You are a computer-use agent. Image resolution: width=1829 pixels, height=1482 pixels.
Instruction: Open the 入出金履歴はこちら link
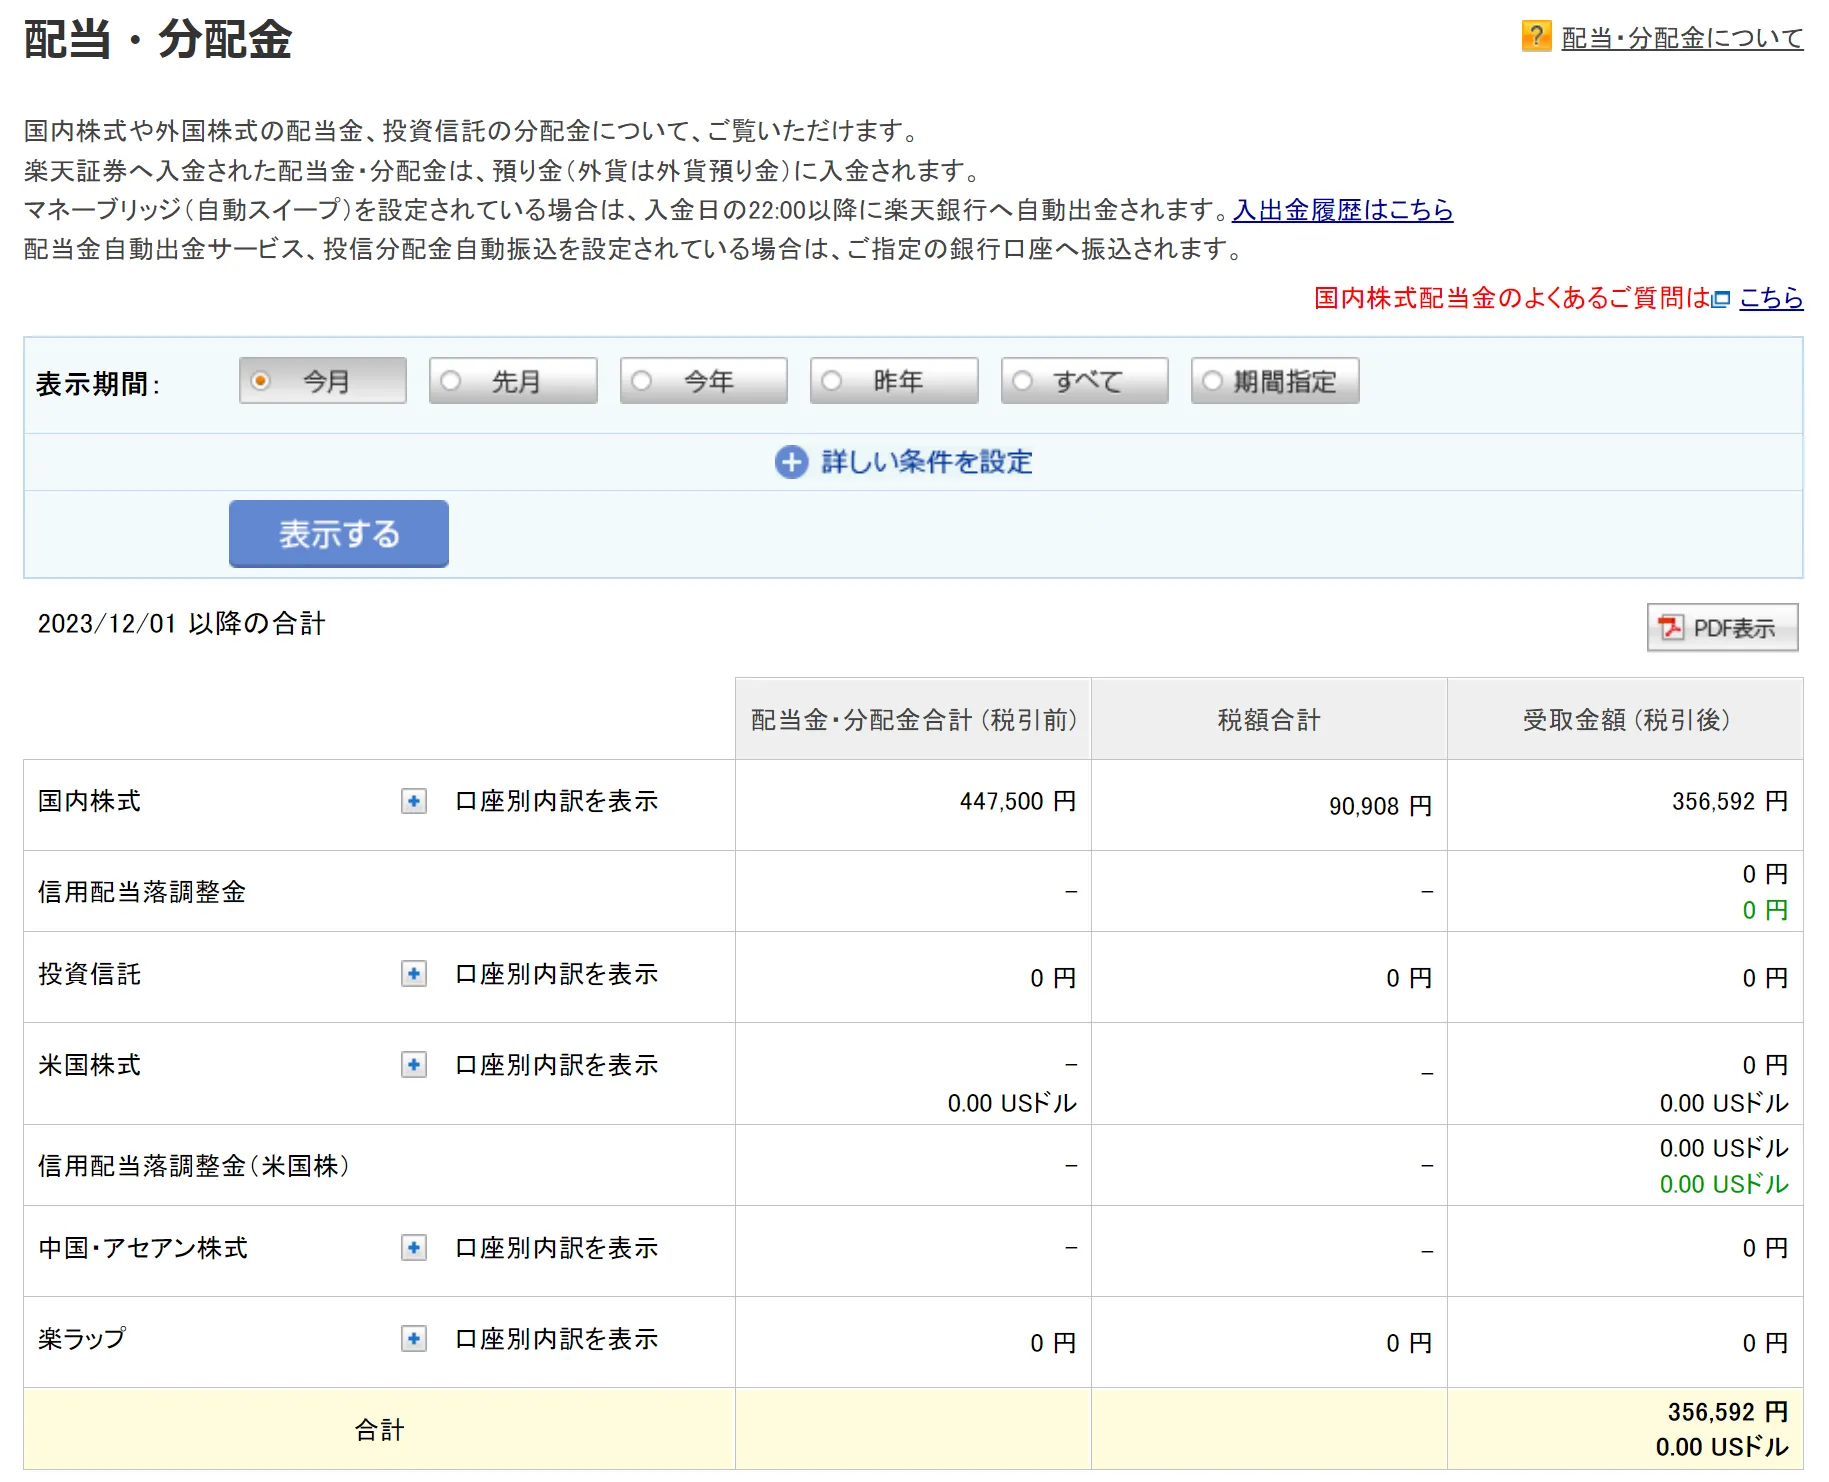(x=1342, y=210)
